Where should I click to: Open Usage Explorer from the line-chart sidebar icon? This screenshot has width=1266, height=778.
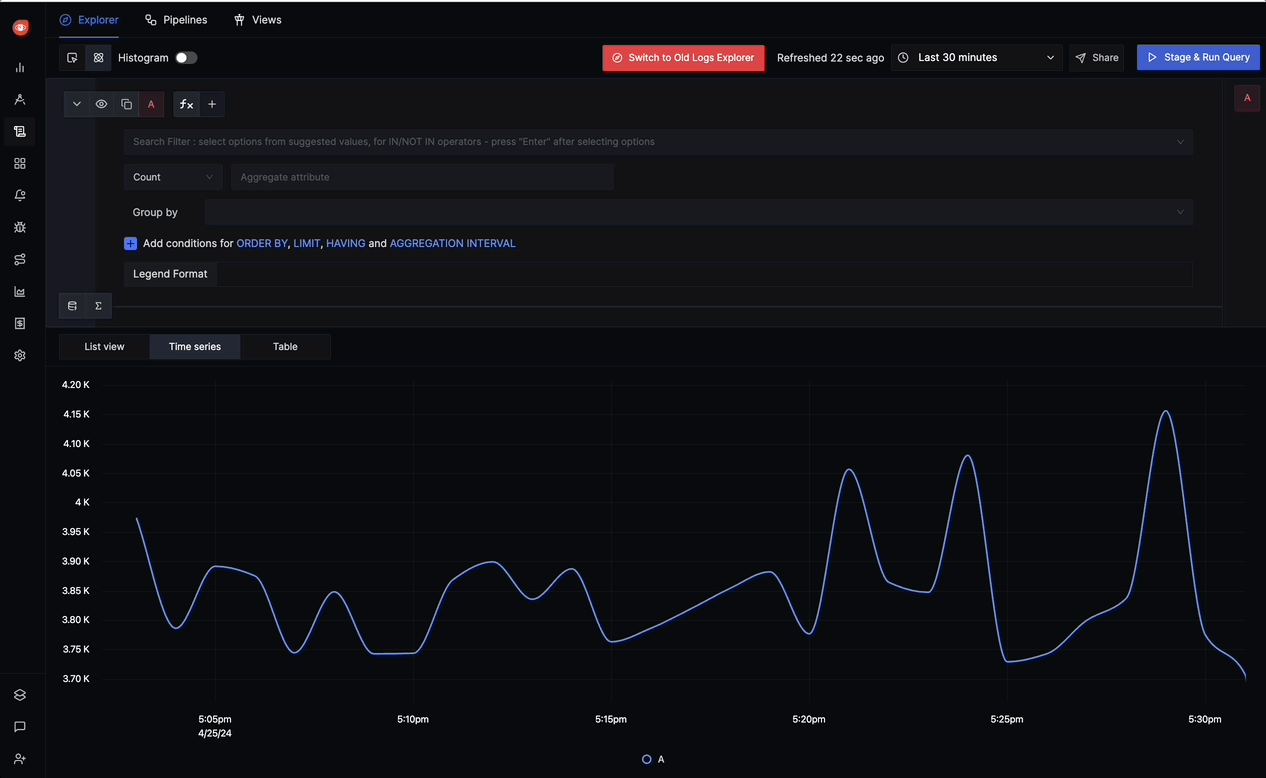click(20, 292)
